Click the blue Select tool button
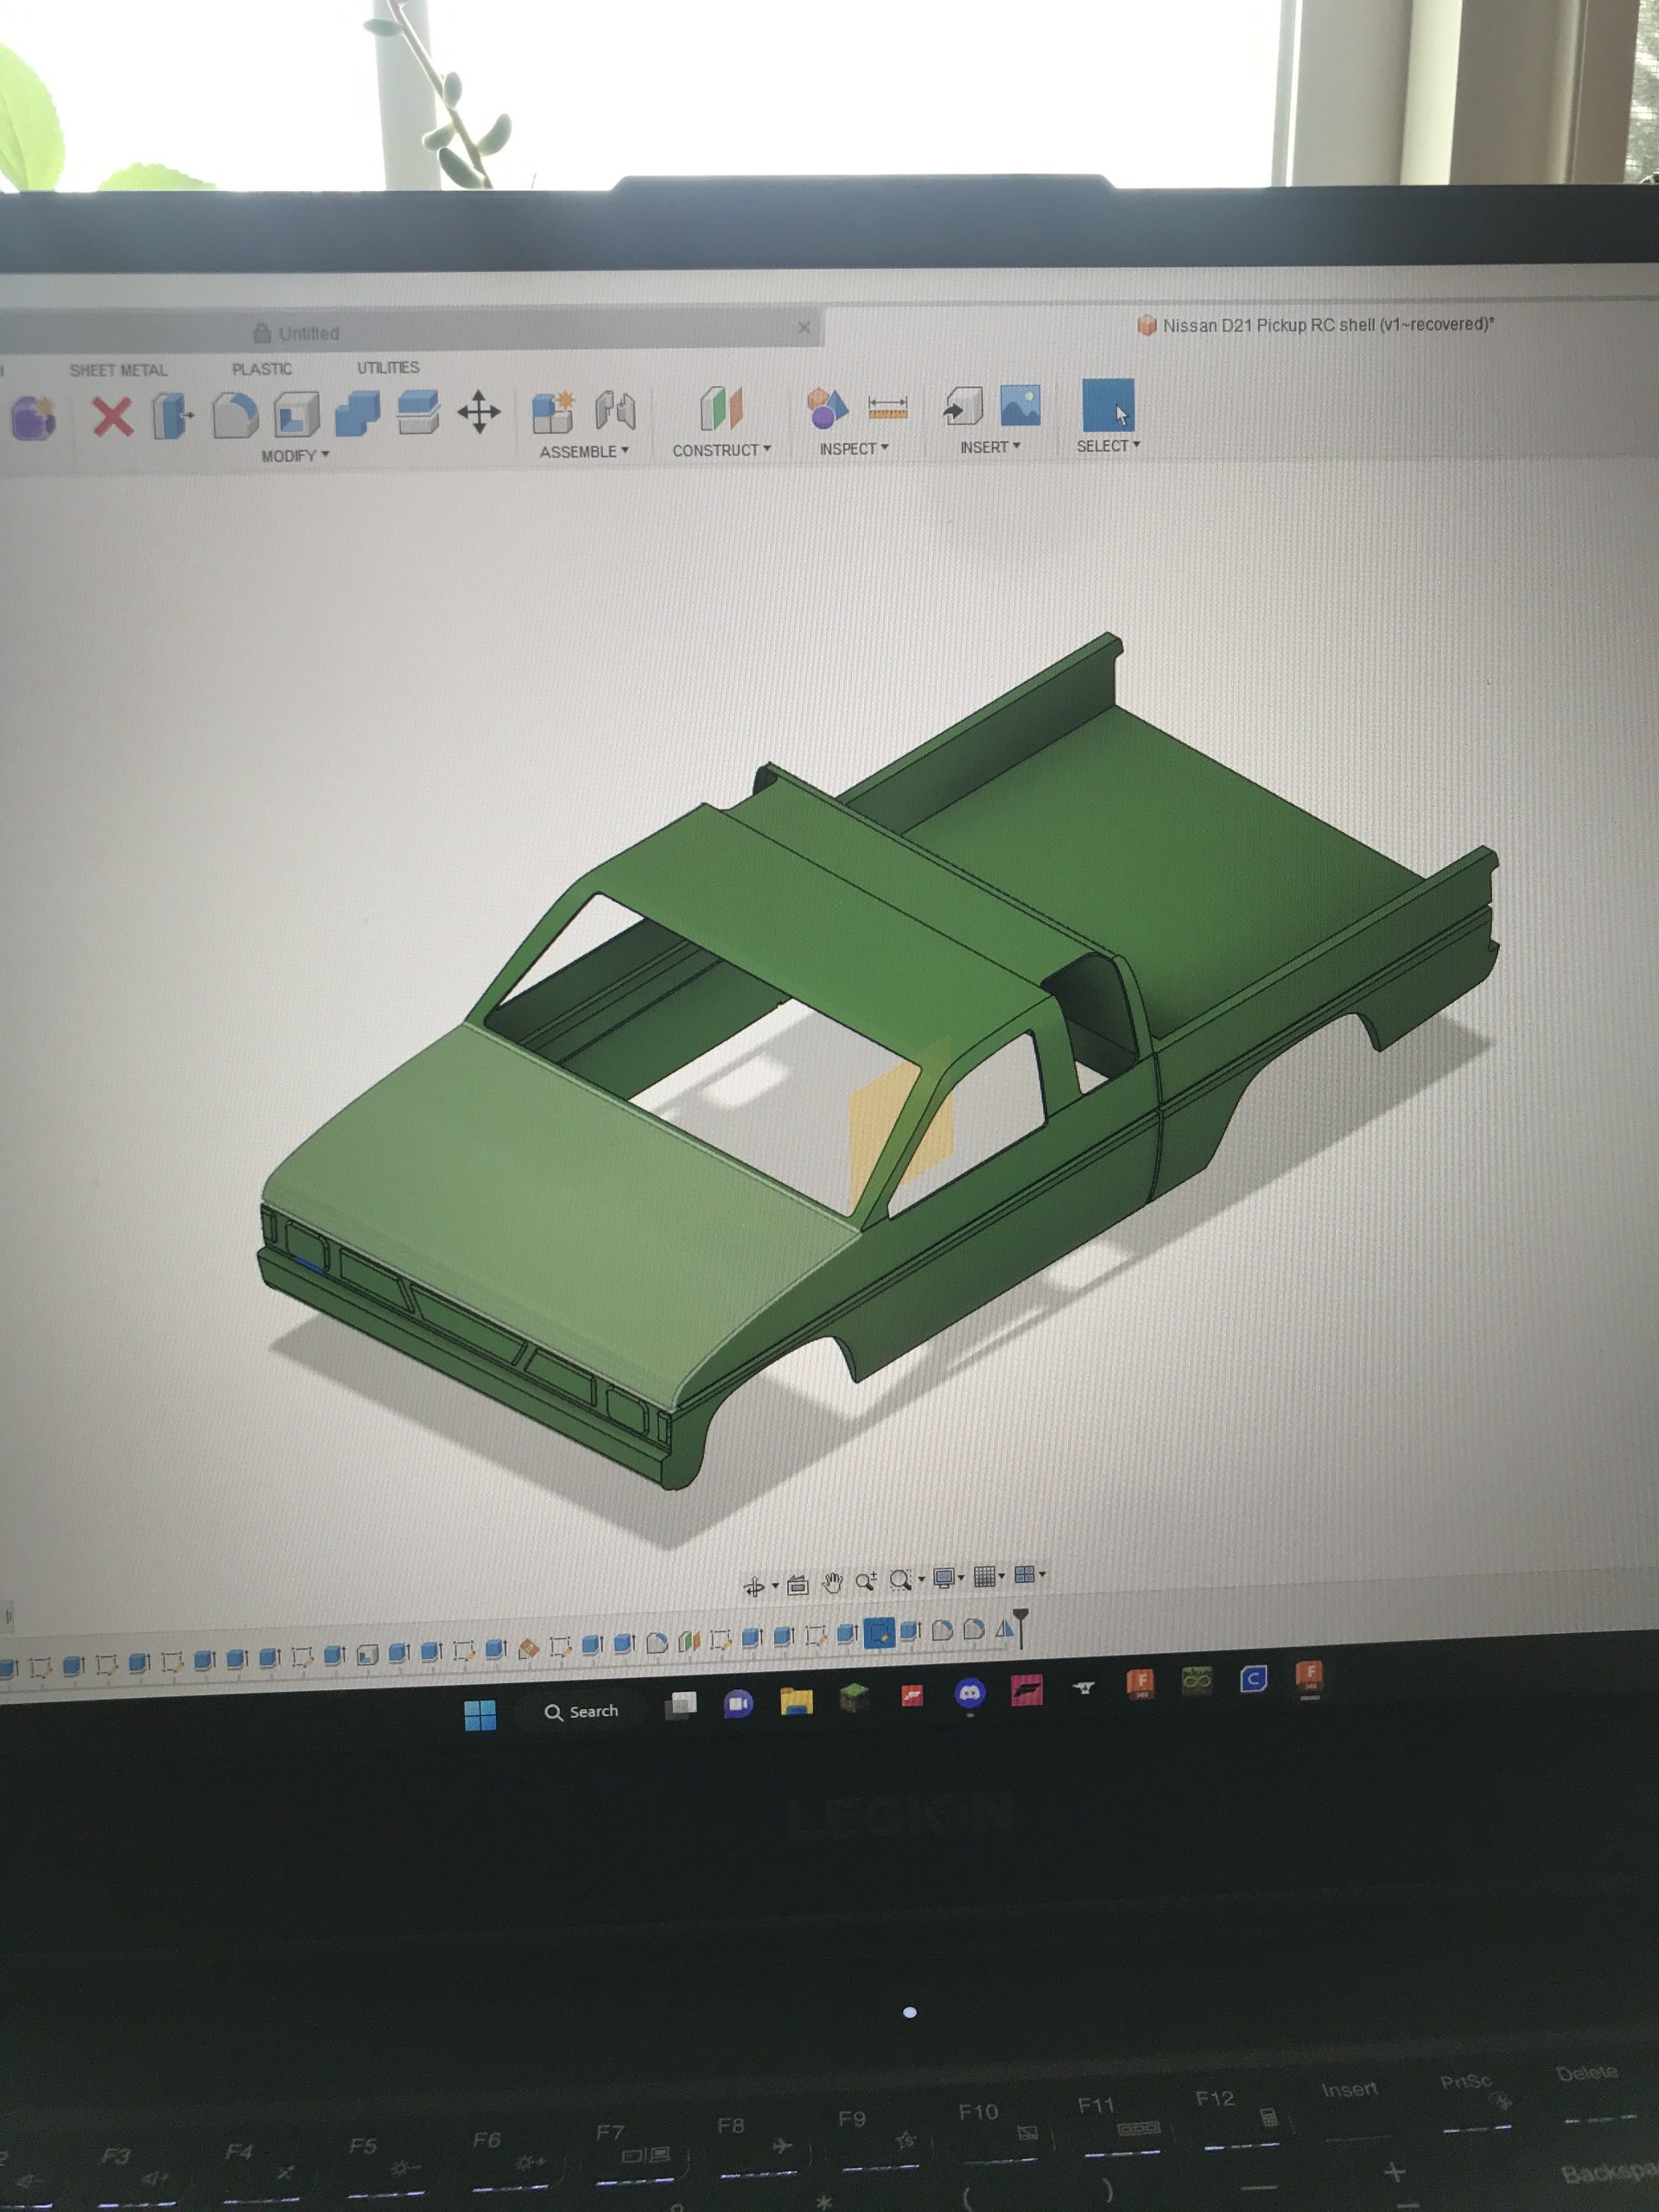Screen dimensions: 1659x2212 (x=1108, y=405)
